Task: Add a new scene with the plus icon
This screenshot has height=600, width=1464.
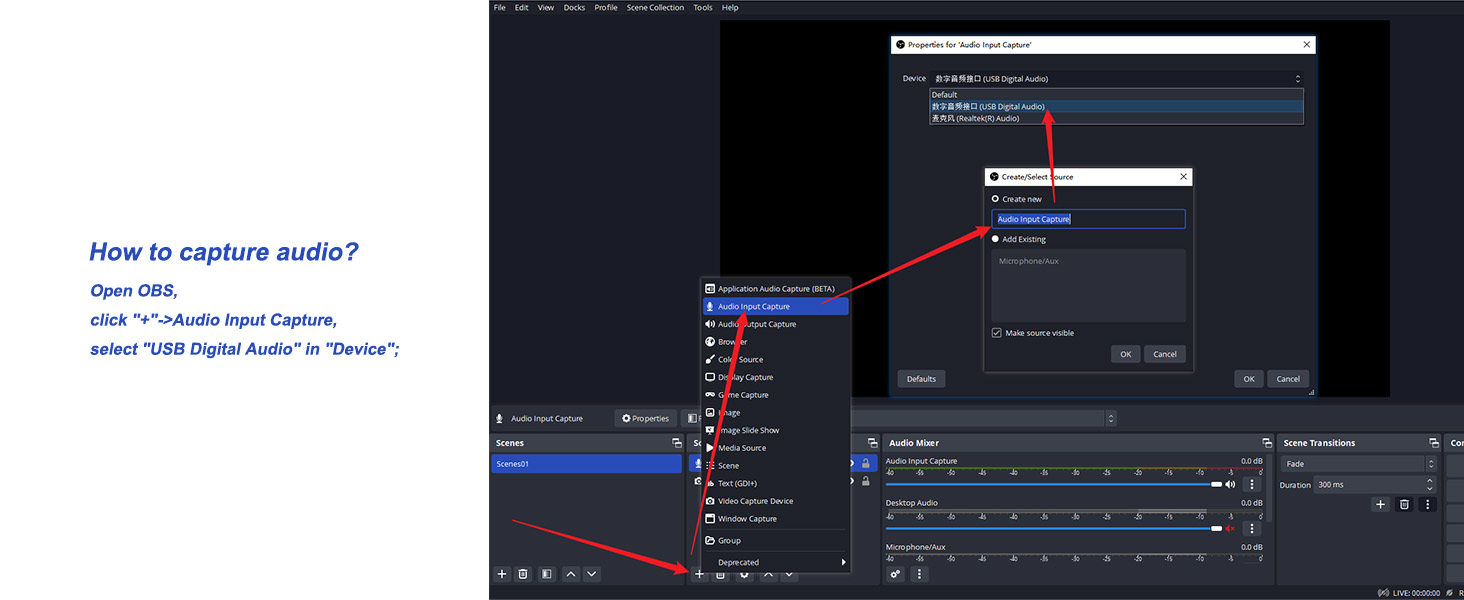Action: point(502,574)
